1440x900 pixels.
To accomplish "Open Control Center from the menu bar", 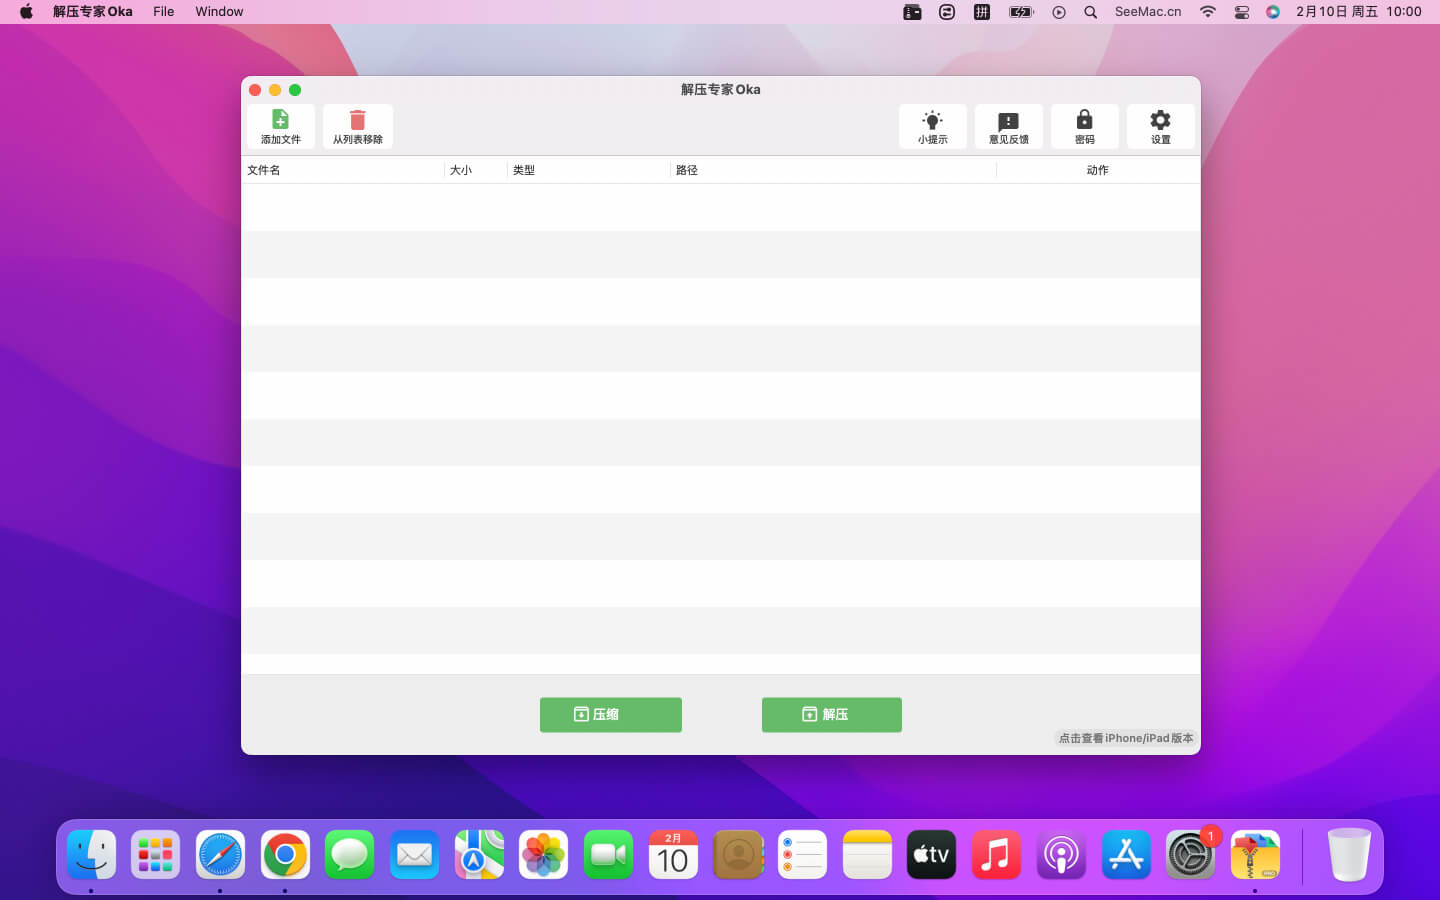I will [1241, 12].
